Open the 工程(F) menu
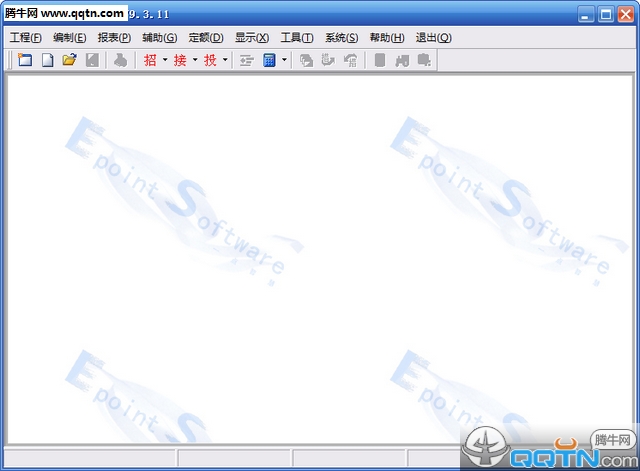Viewport: 640px width, 471px height. (25, 38)
